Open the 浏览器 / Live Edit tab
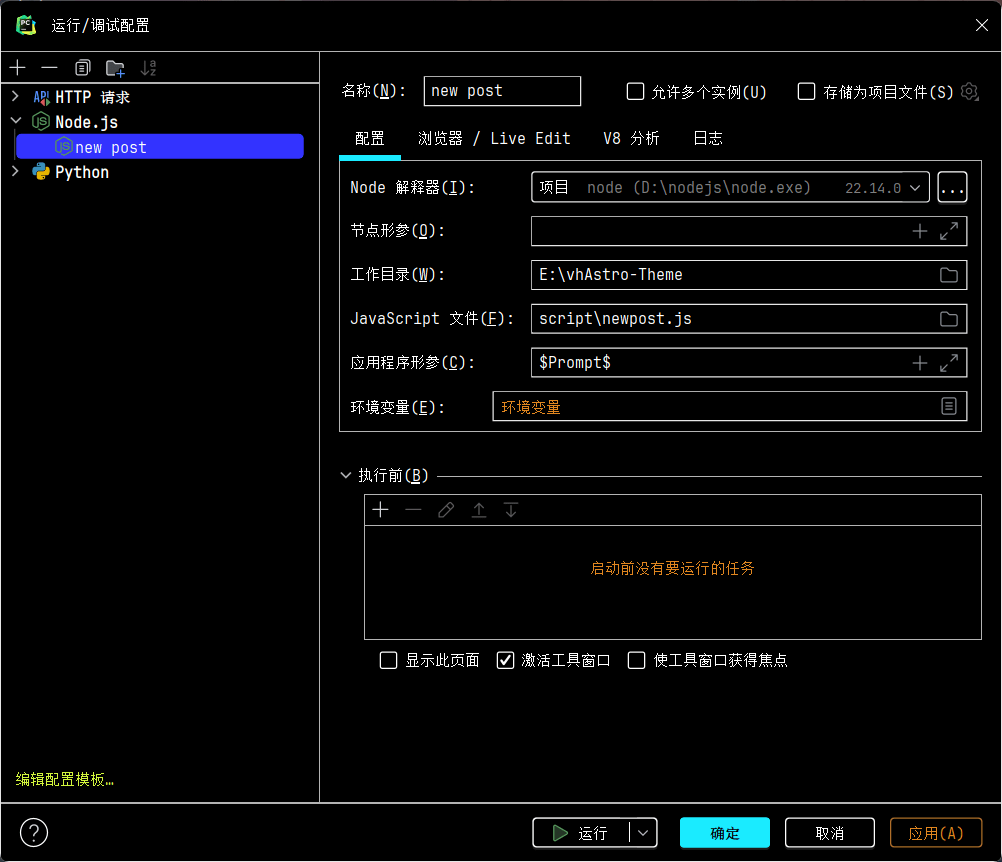The image size is (1002, 862). [x=494, y=139]
